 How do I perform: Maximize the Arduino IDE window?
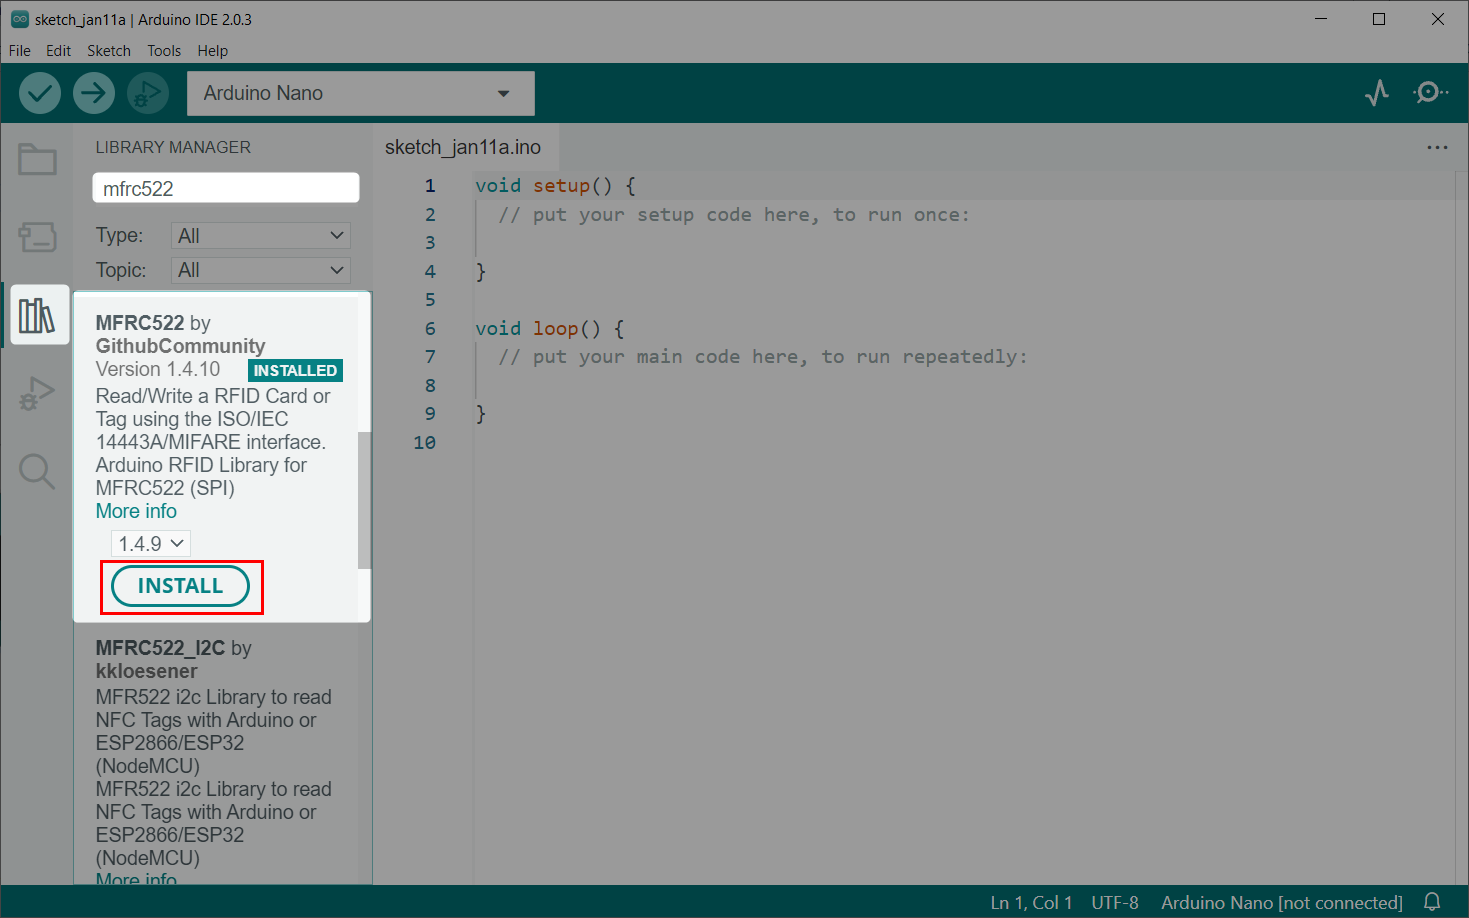point(1379,19)
